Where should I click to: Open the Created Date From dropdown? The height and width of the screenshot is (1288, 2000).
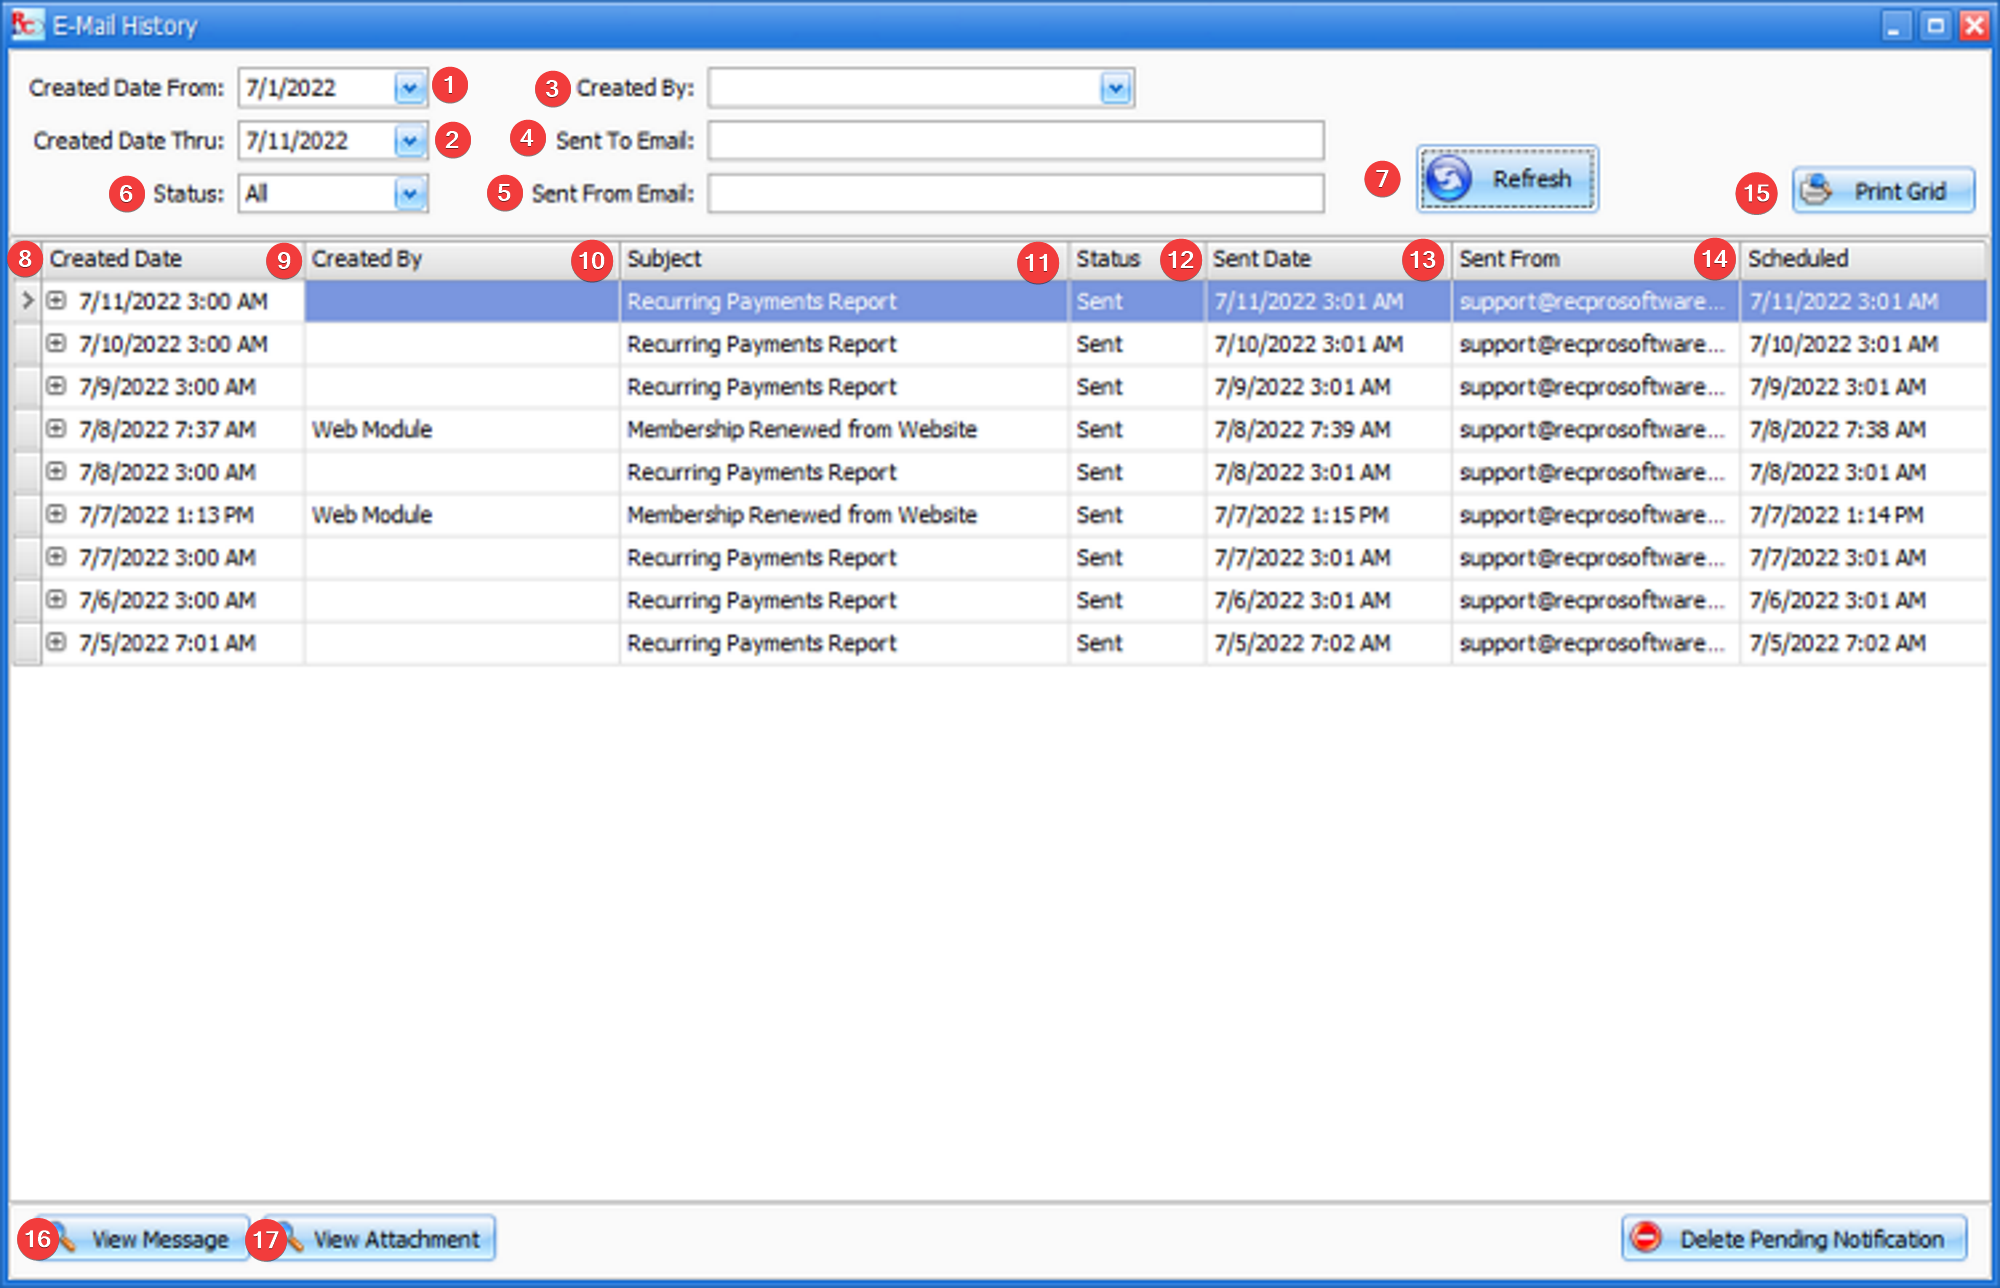tap(409, 88)
